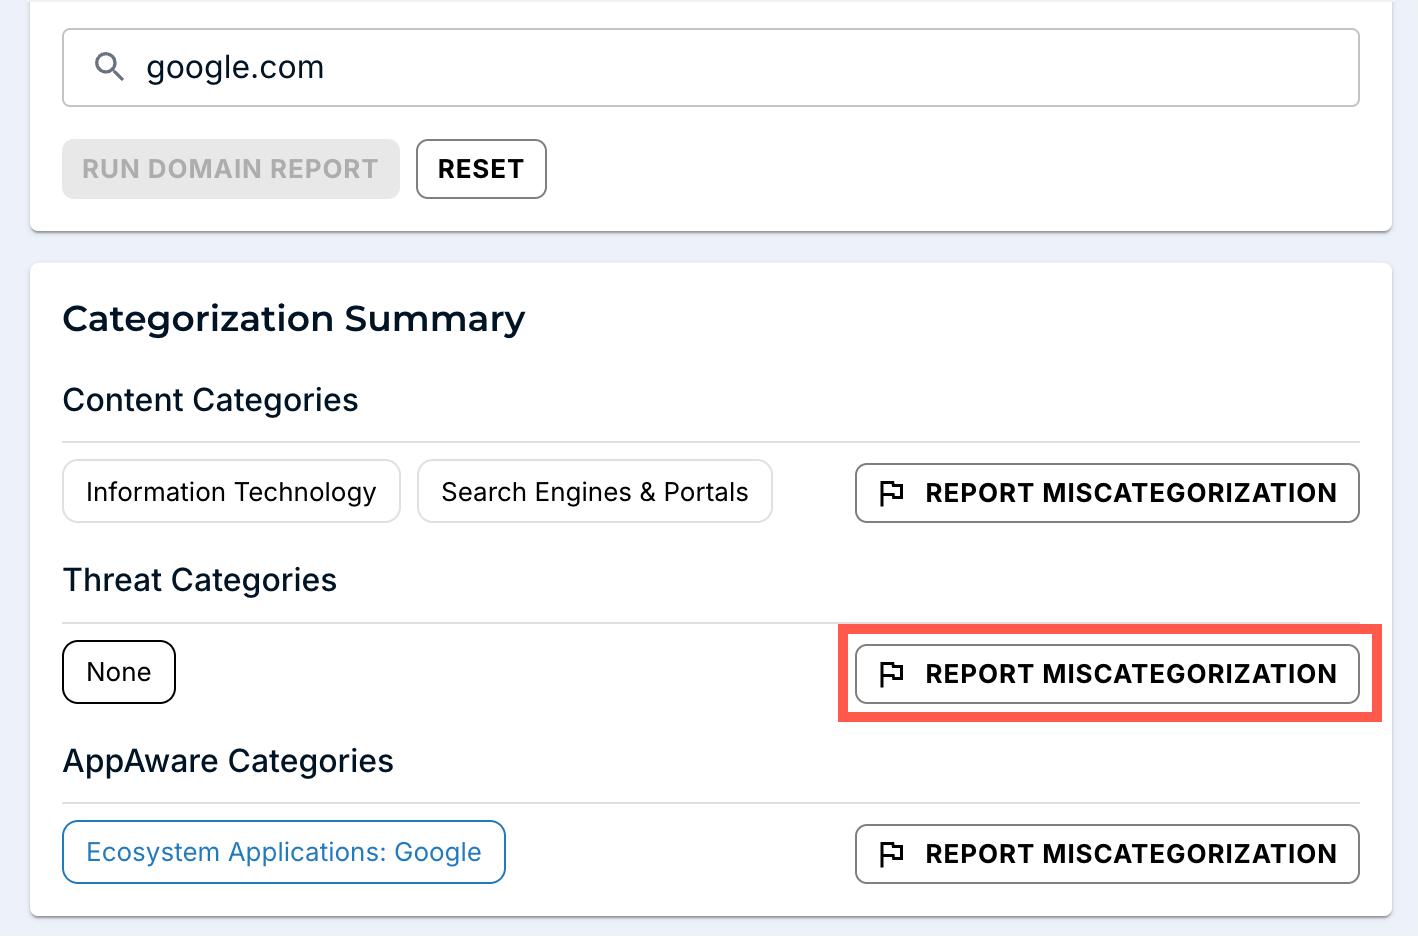Click the flag icon in Content Categories row

(x=891, y=493)
